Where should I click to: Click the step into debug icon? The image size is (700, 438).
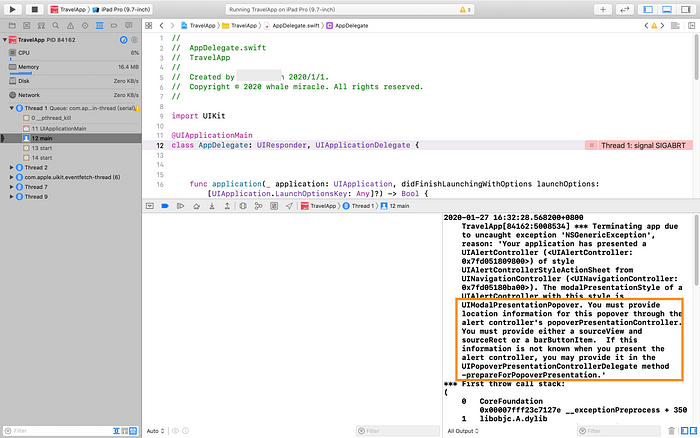[x=212, y=206]
